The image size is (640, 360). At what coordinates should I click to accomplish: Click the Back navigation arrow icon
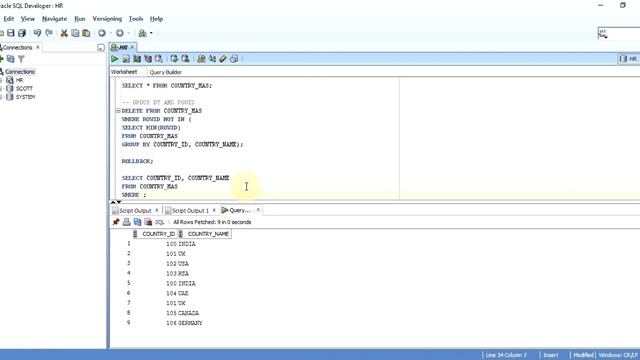click(x=102, y=33)
